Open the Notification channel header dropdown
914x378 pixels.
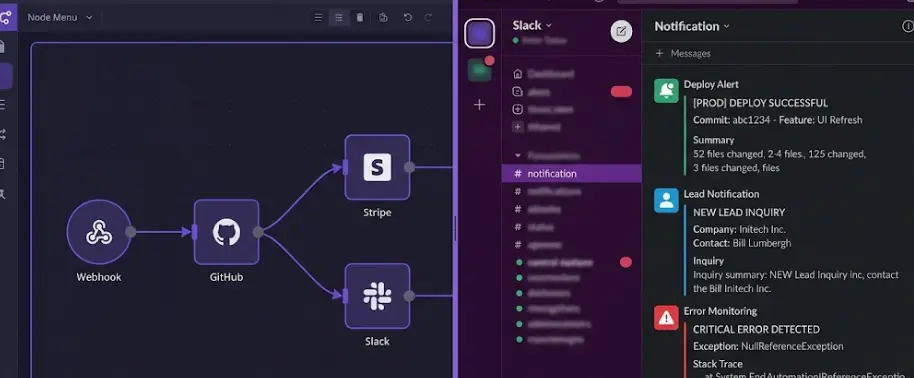pyautogui.click(x=692, y=26)
